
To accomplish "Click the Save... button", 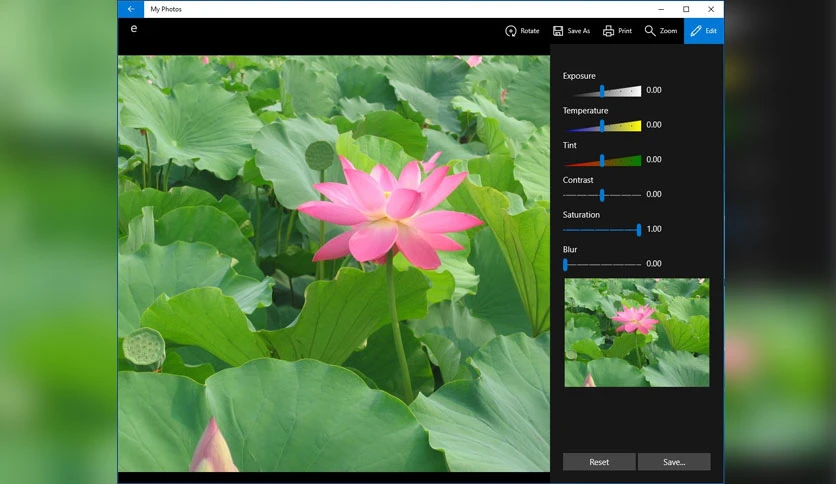I will tap(674, 462).
